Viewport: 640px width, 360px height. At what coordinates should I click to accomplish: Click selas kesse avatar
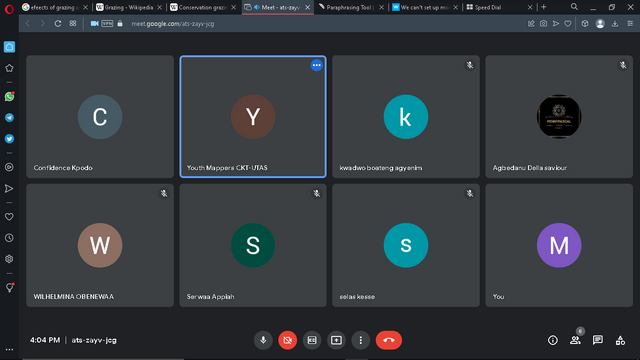406,245
